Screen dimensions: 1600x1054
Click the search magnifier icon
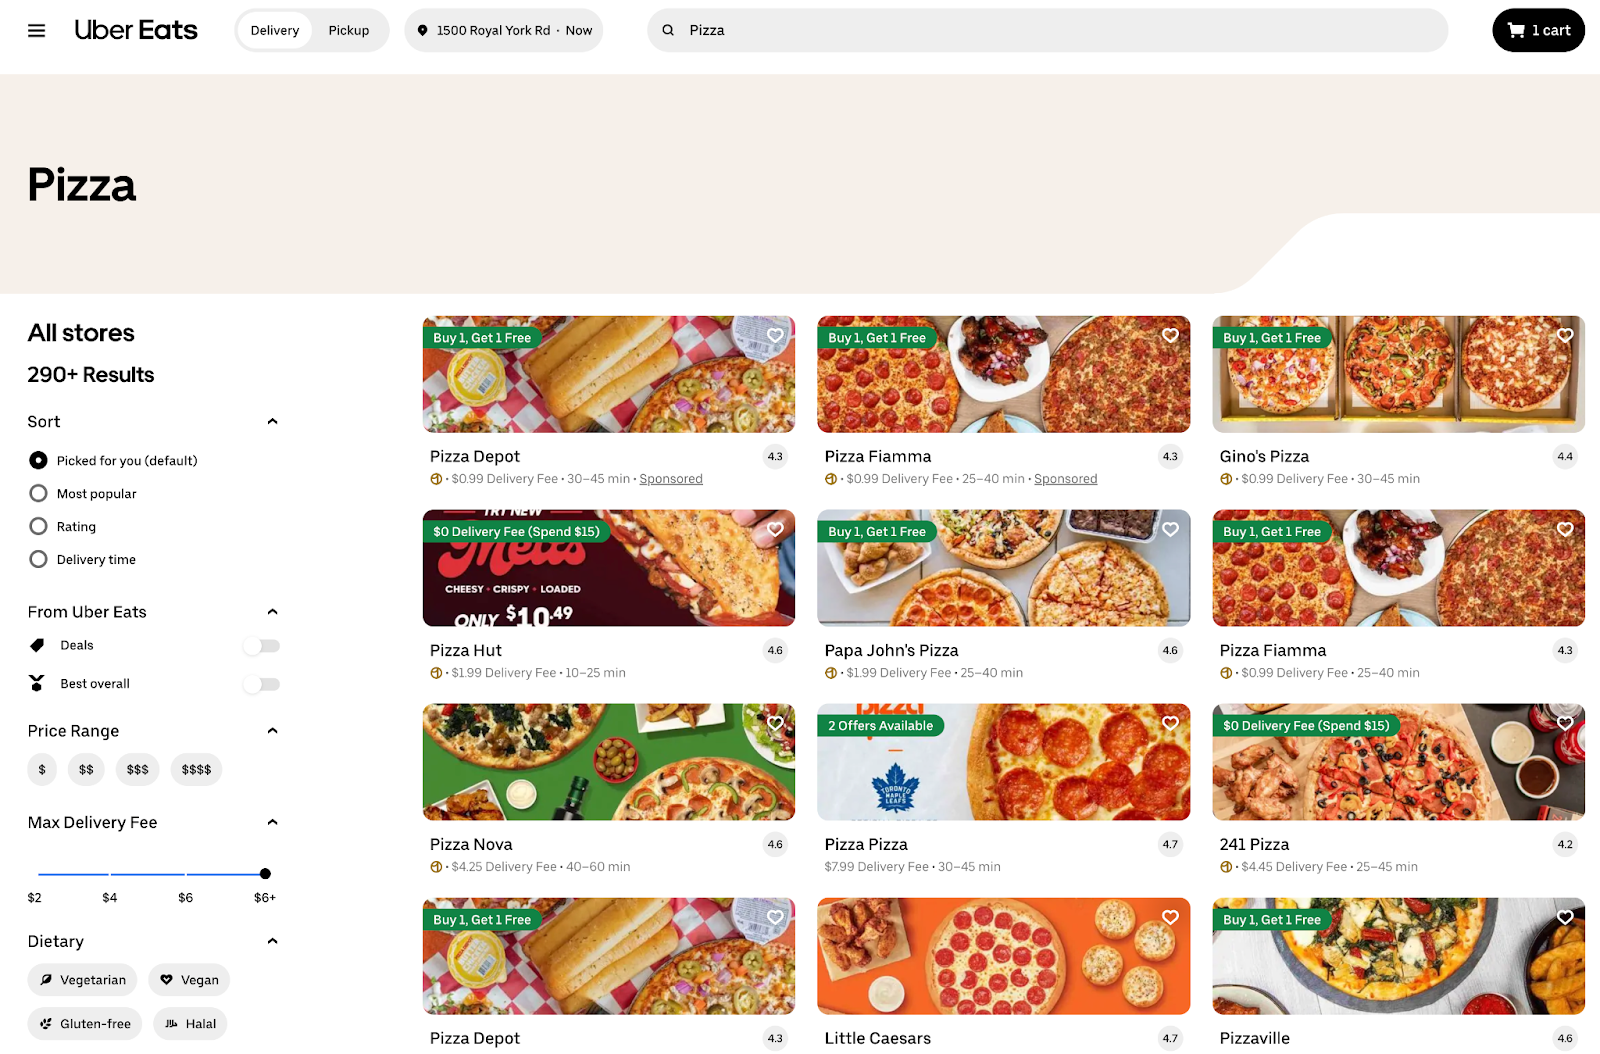coord(668,30)
